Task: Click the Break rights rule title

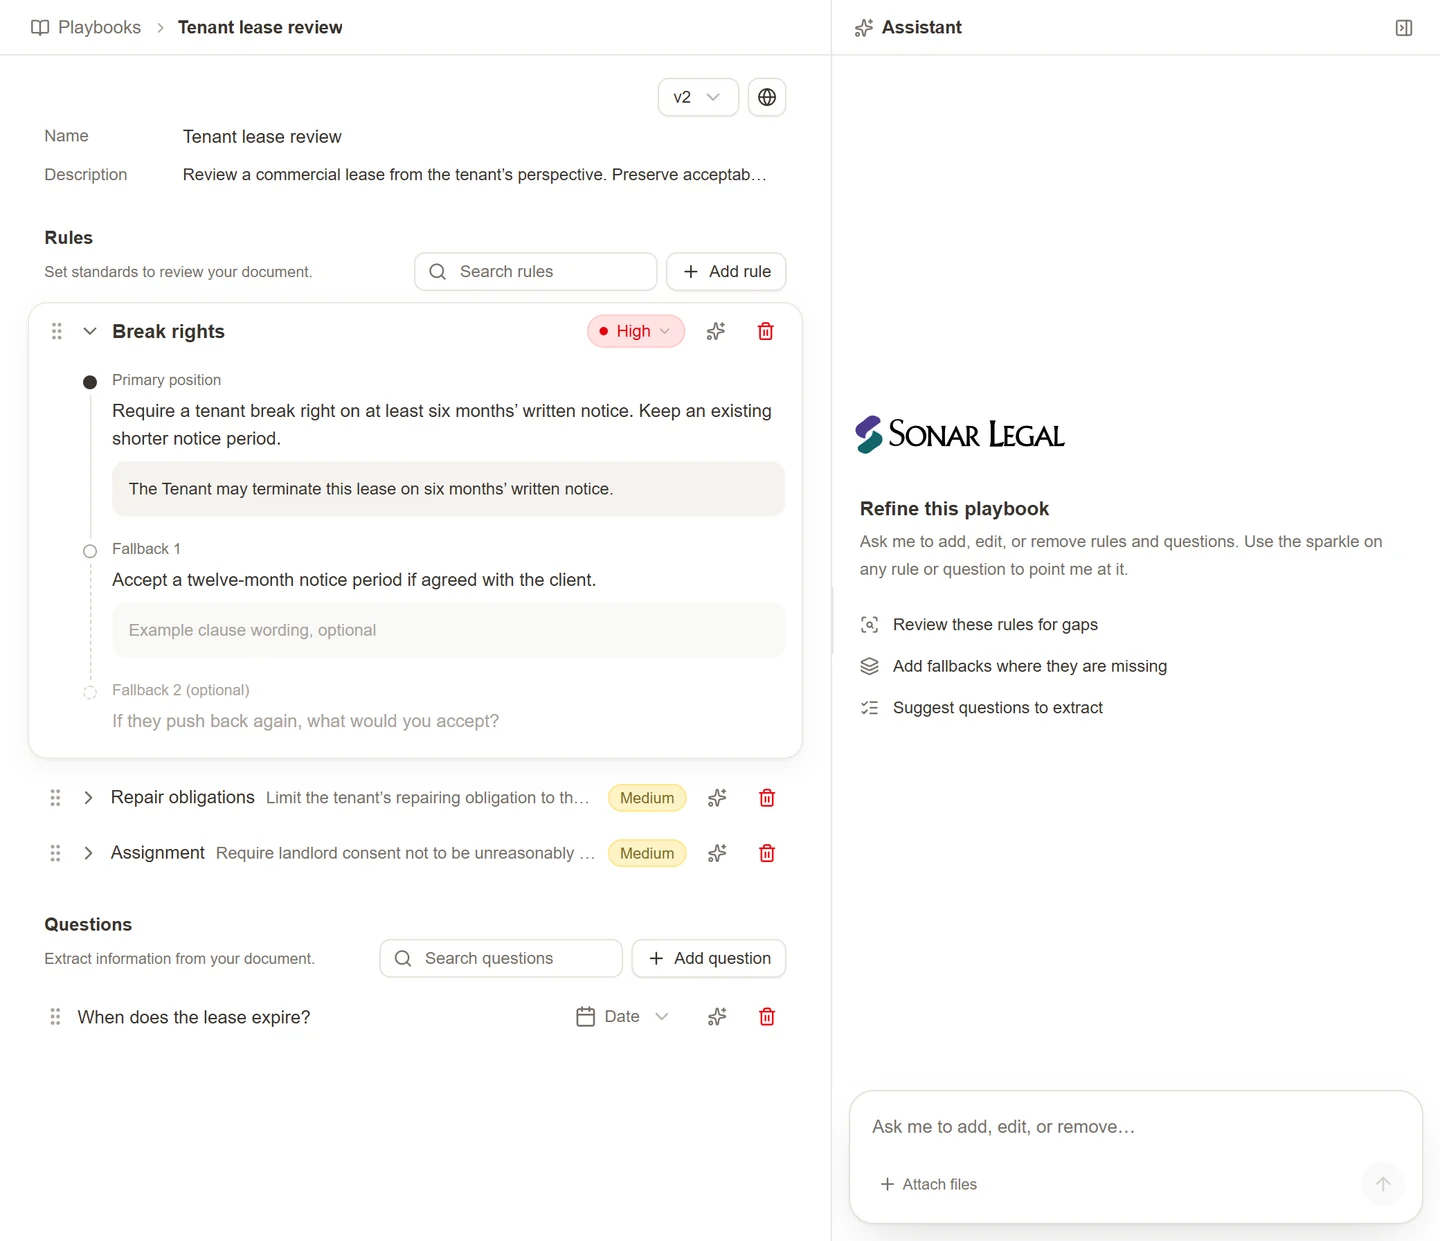Action: click(168, 331)
